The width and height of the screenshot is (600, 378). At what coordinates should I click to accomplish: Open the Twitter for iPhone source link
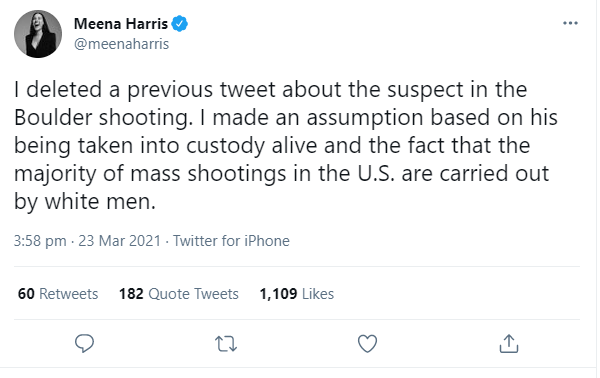(231, 241)
